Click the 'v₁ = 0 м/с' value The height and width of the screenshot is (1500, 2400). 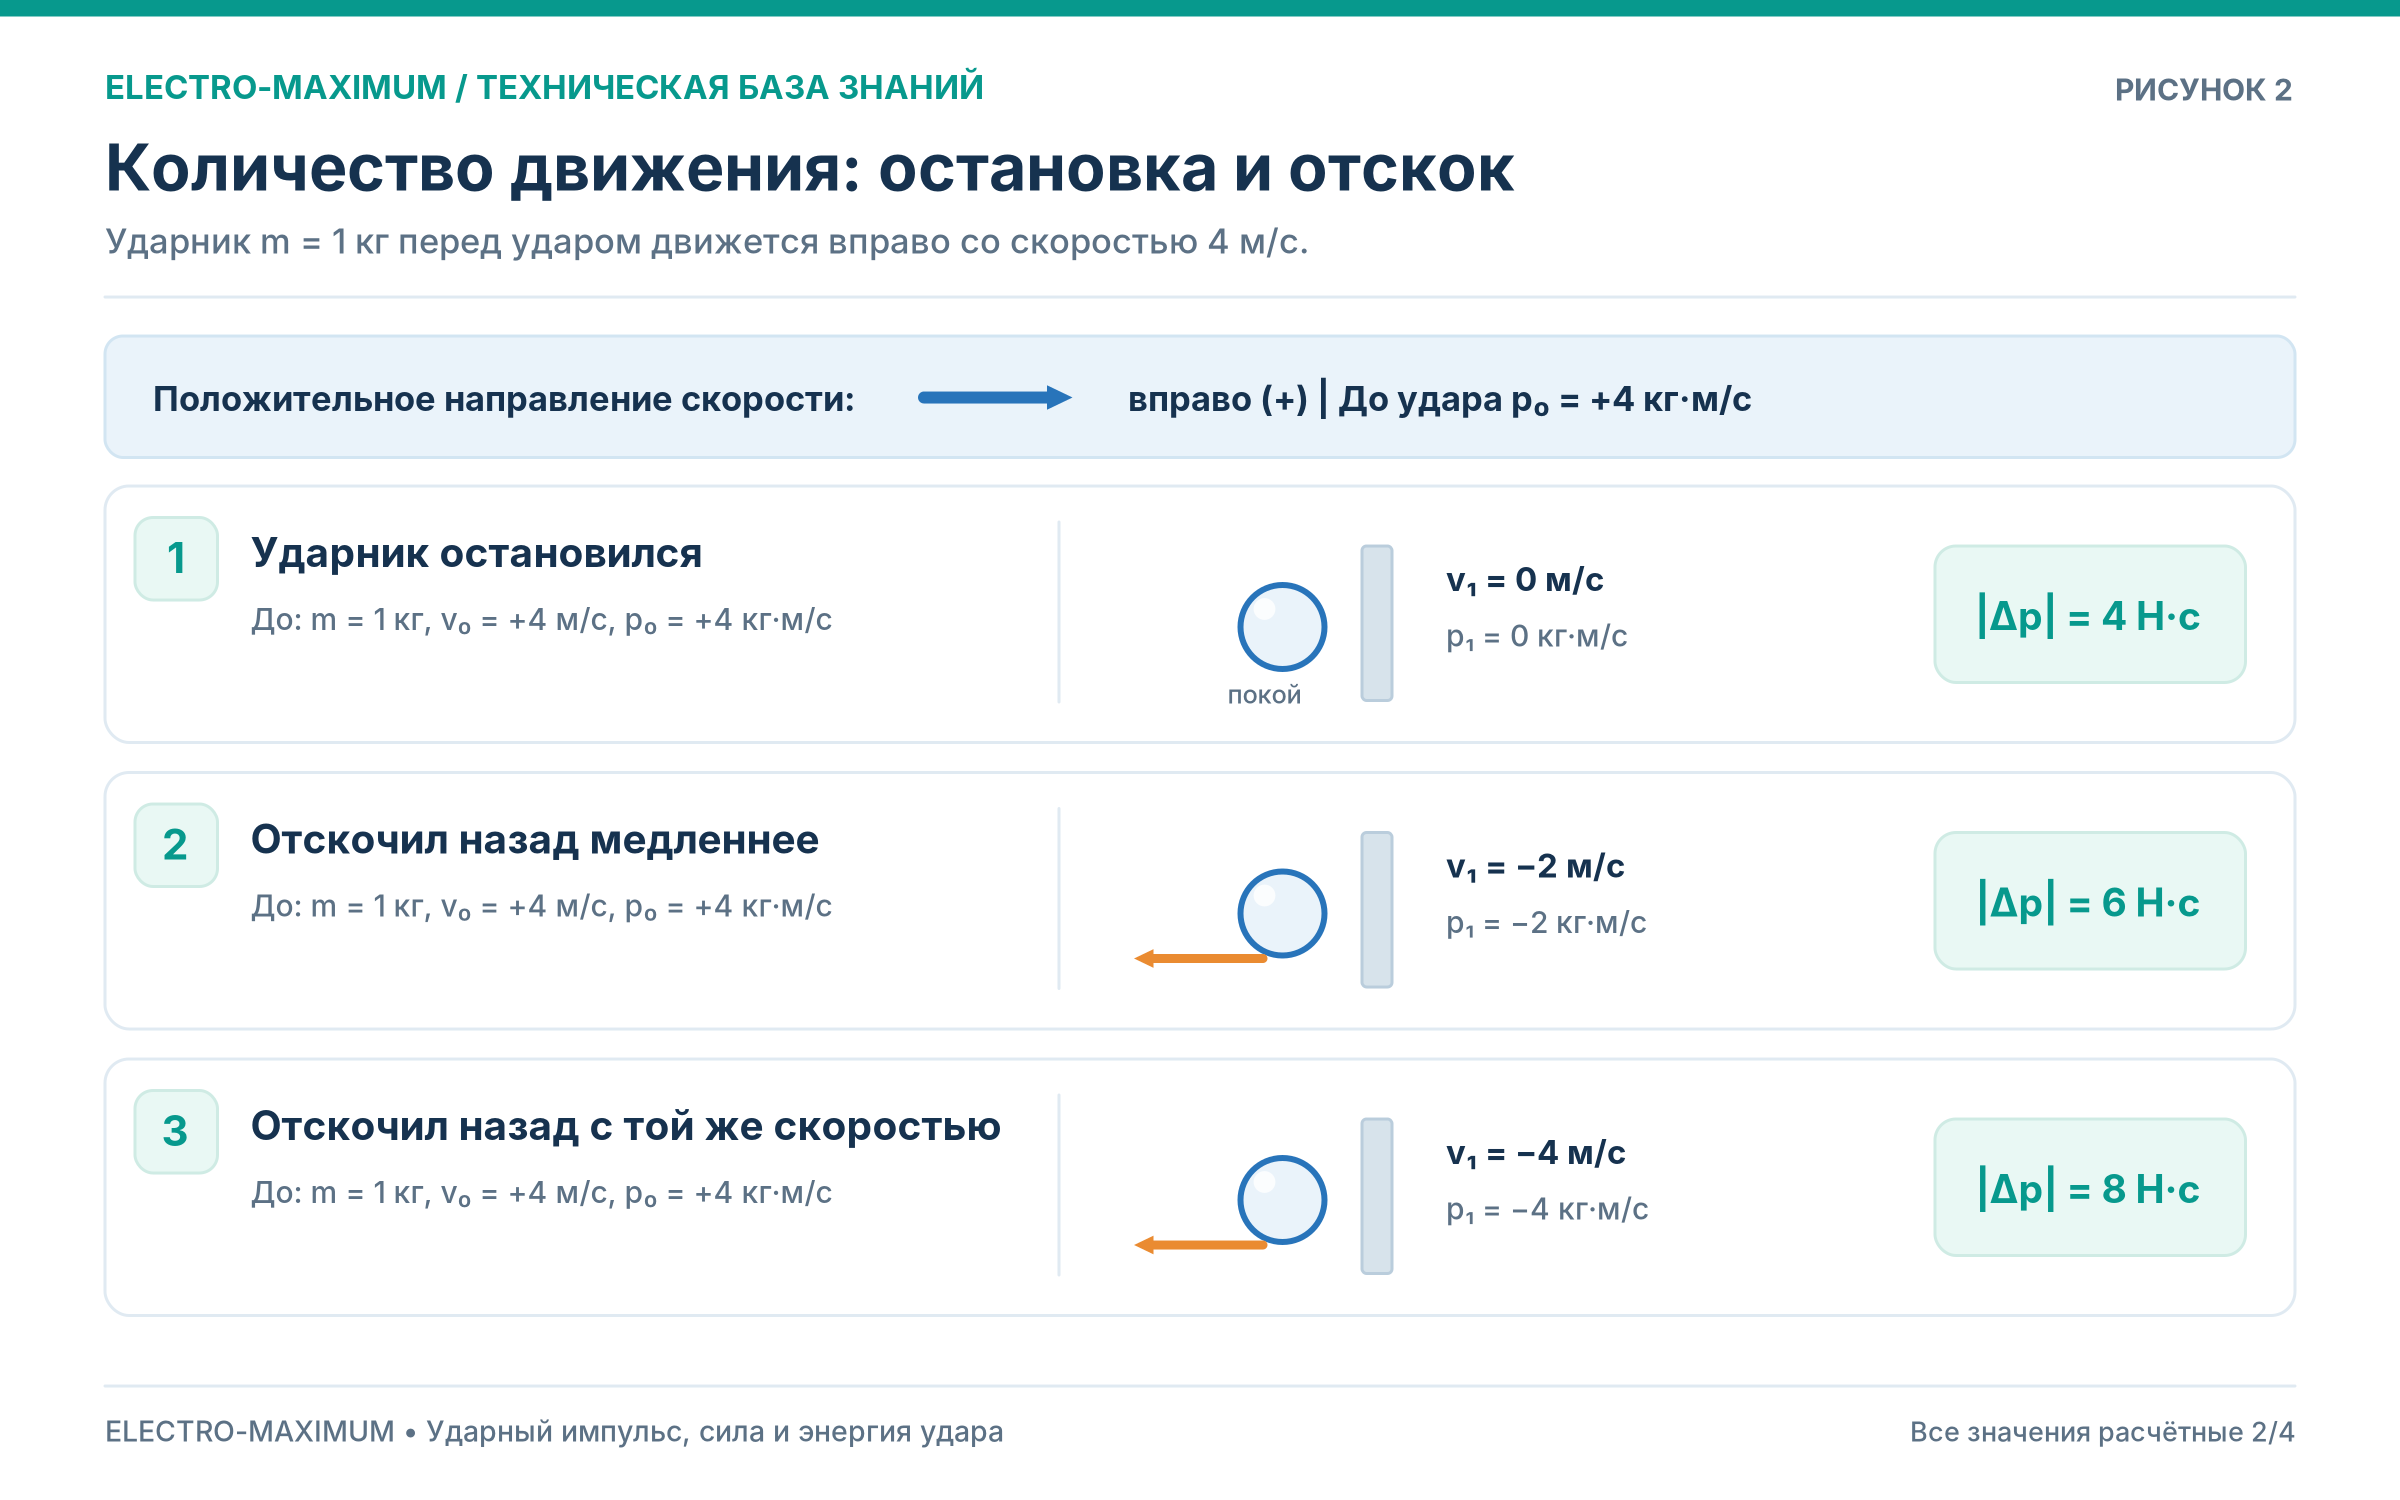[x=1524, y=580]
